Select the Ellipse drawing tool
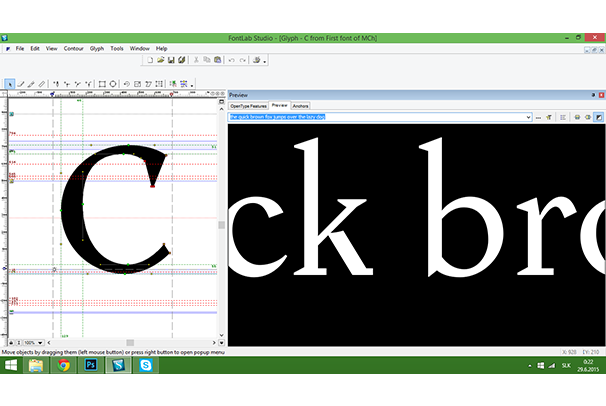Viewport: 606px width, 406px height. click(113, 84)
